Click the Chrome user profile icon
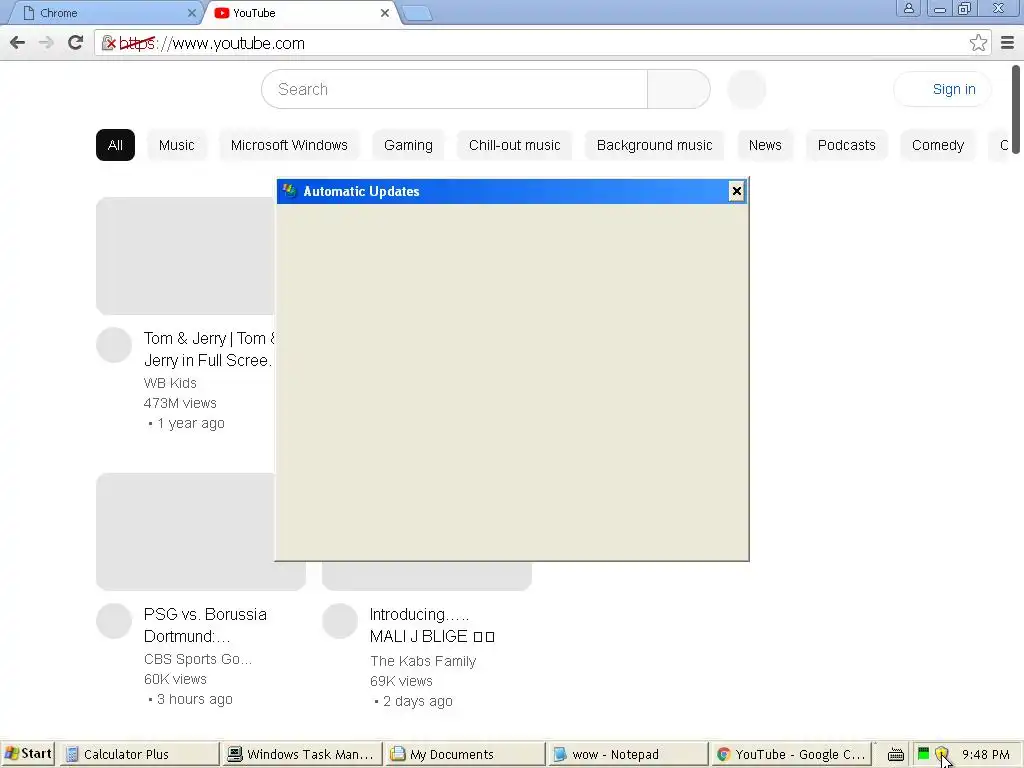 click(x=908, y=8)
